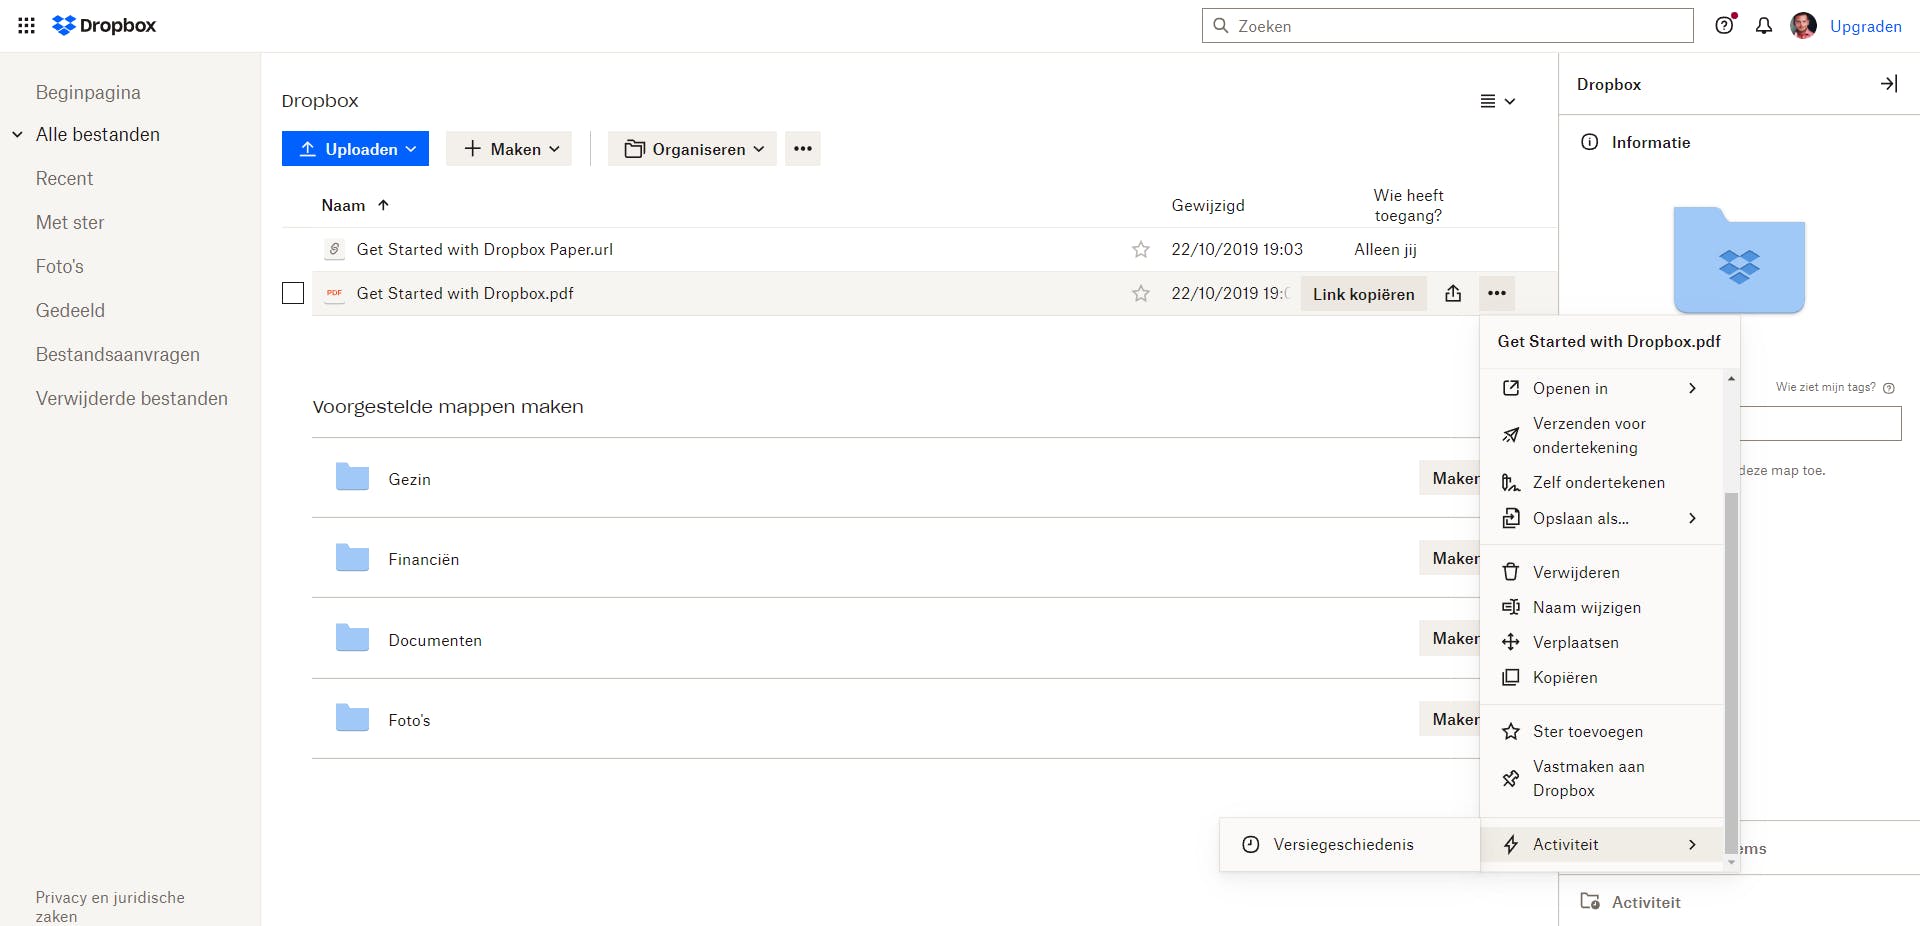The width and height of the screenshot is (1920, 926).
Task: Open the app grid launcher icon
Action: pos(27,26)
